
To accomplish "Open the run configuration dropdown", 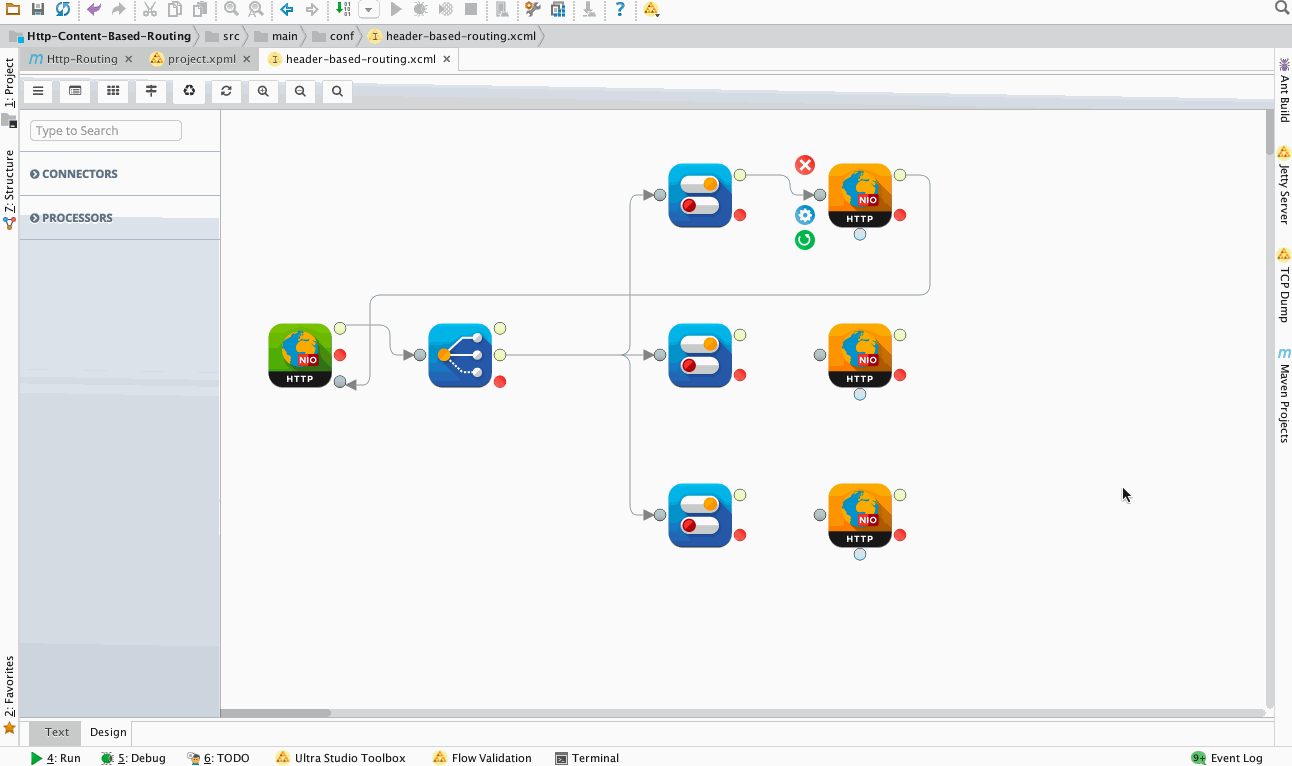I will [369, 9].
